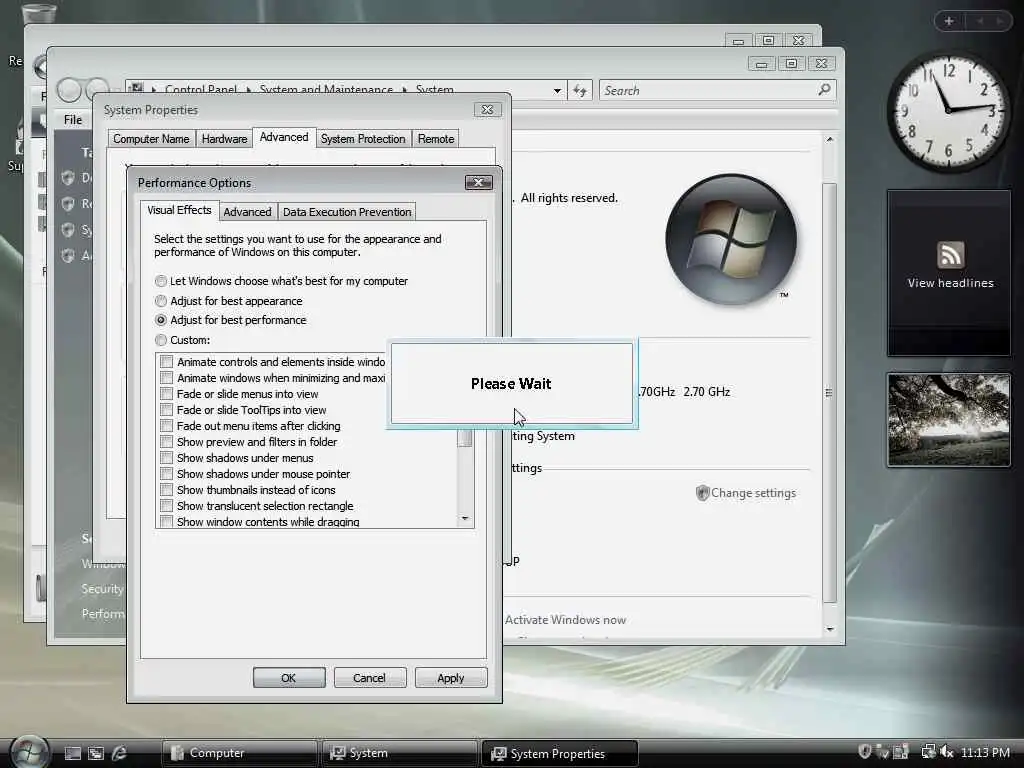Click the 11:13 PM taskbar clock
1024x768 pixels.
[985, 752]
